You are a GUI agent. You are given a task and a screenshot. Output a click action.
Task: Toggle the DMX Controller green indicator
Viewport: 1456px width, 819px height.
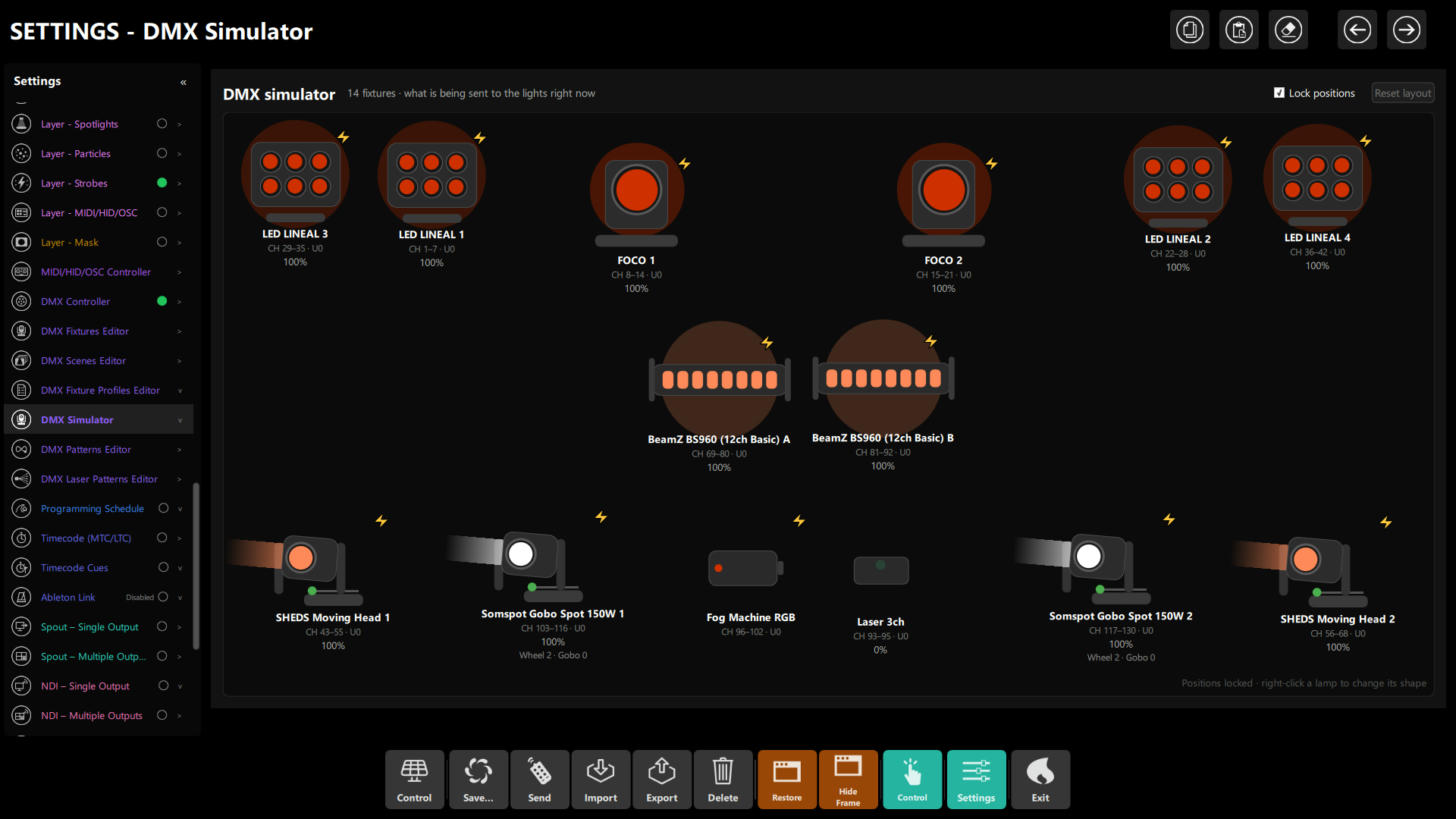tap(162, 301)
